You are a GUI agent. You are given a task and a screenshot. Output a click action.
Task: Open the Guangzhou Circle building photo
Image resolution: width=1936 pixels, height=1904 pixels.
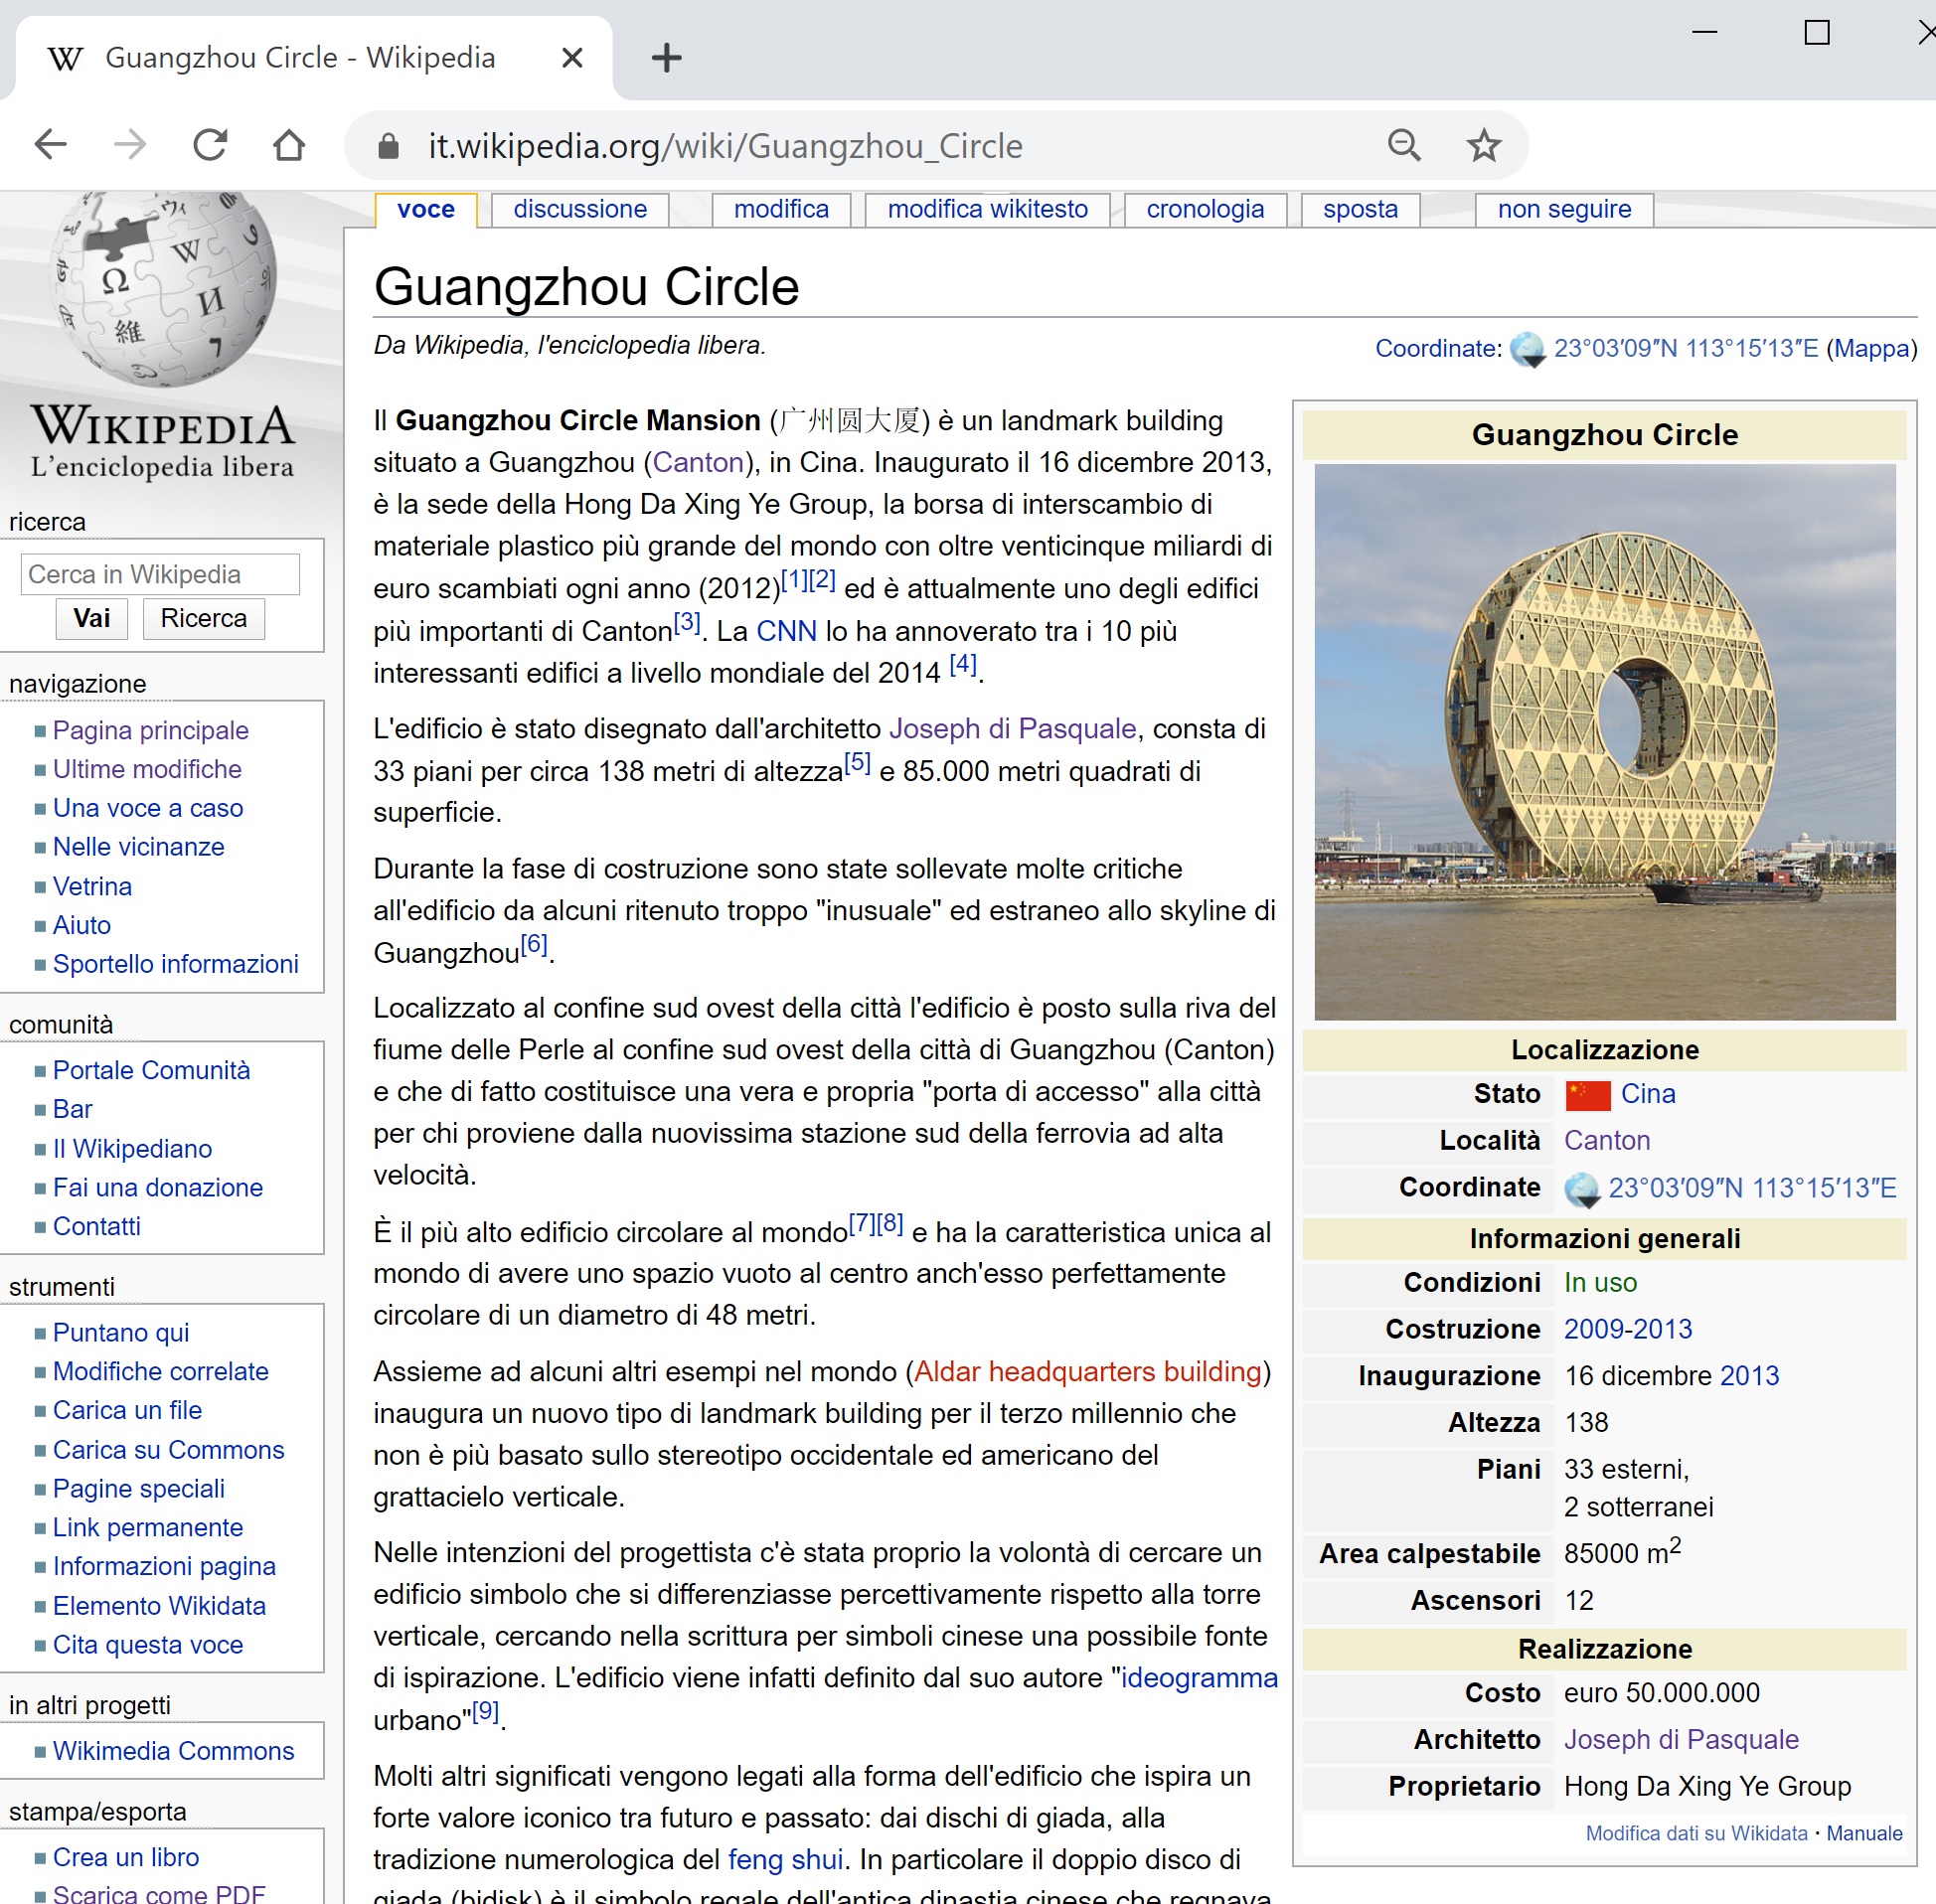(1604, 742)
